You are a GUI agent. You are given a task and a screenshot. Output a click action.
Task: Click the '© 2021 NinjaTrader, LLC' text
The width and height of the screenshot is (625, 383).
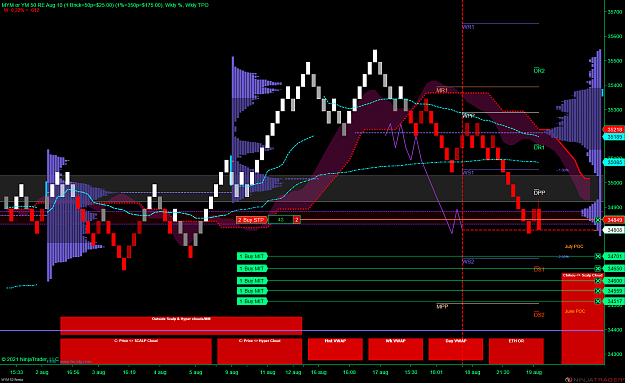click(30, 359)
